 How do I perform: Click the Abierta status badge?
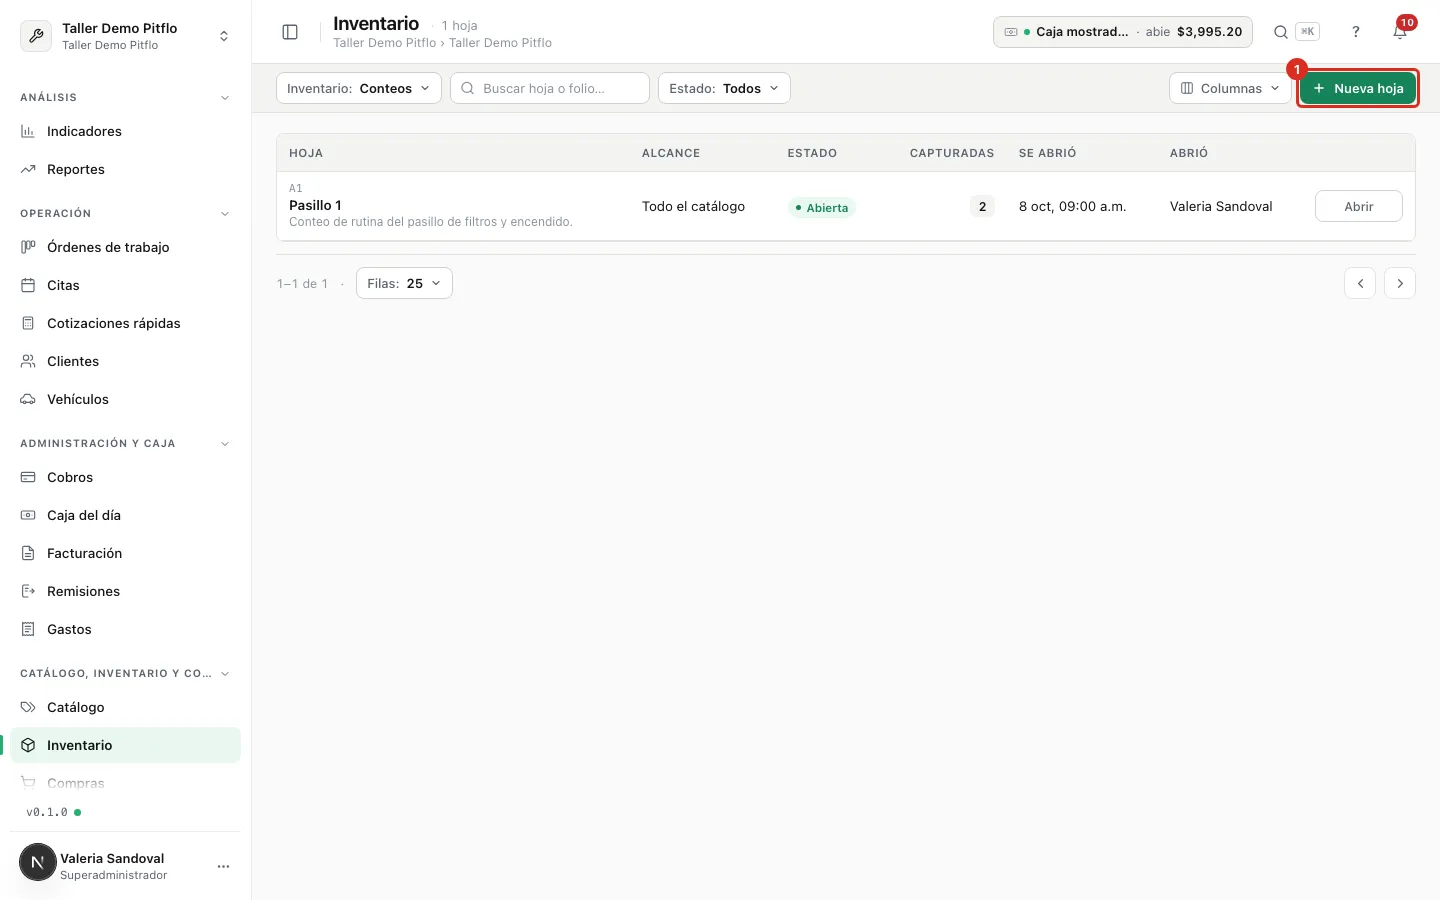pyautogui.click(x=821, y=208)
